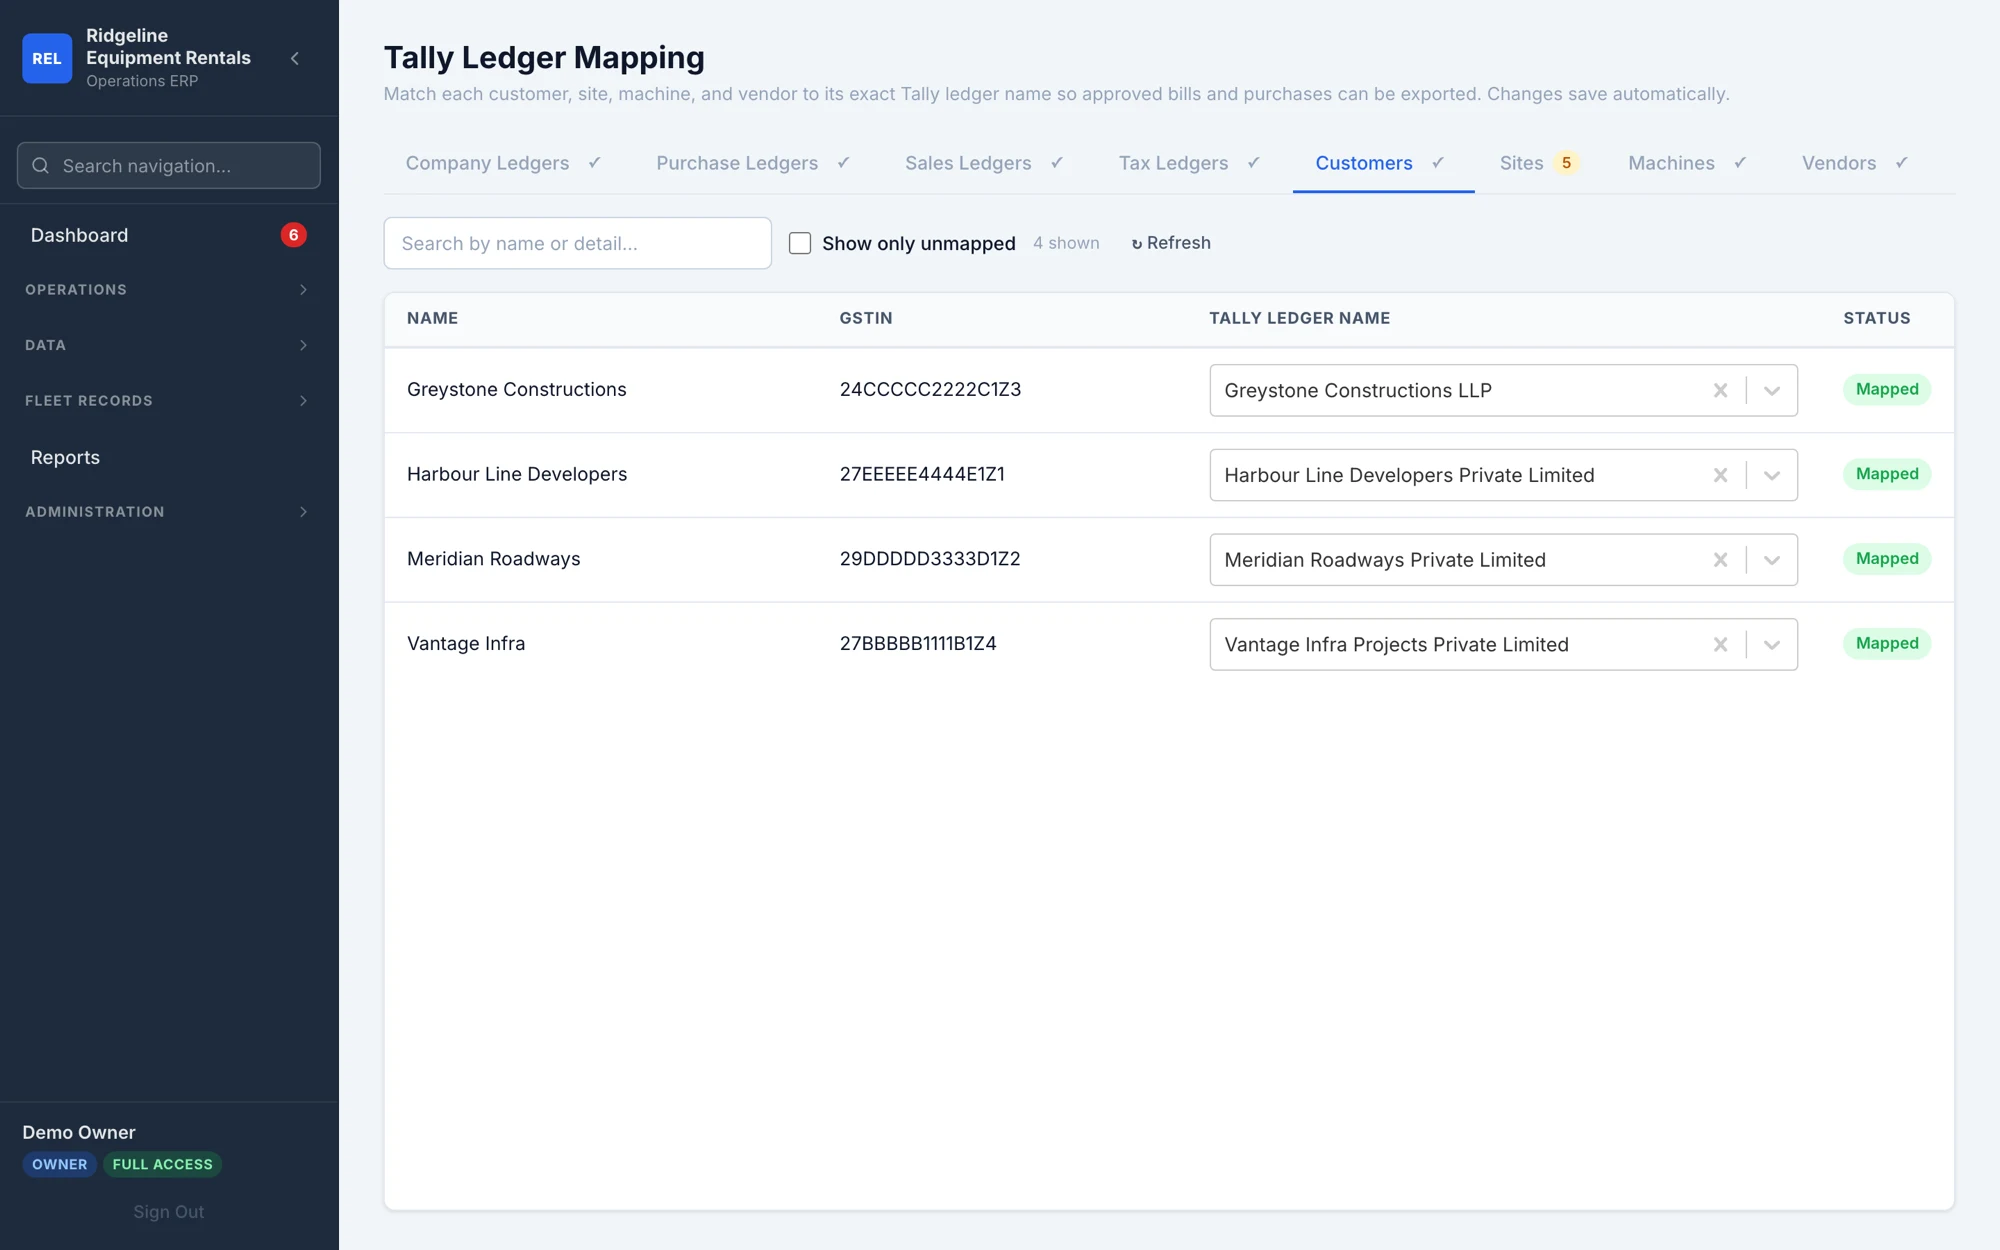Toggle Show only unmapped checkbox

tap(800, 243)
